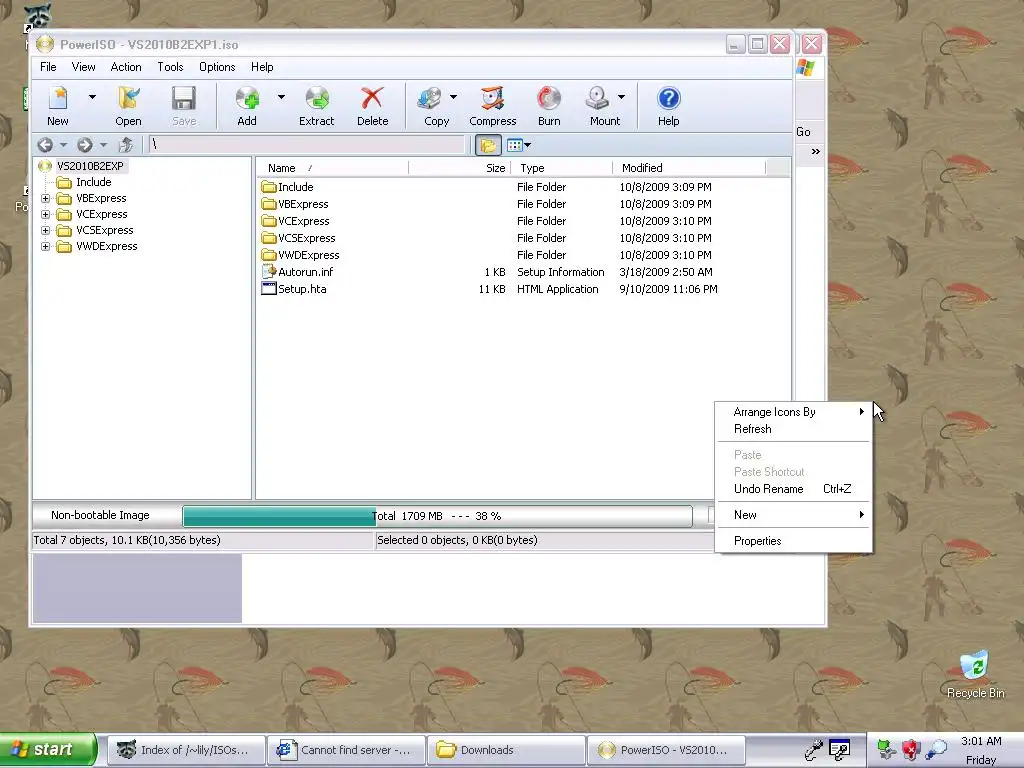Click the Save toolbar icon
This screenshot has width=1024, height=768.
[184, 99]
